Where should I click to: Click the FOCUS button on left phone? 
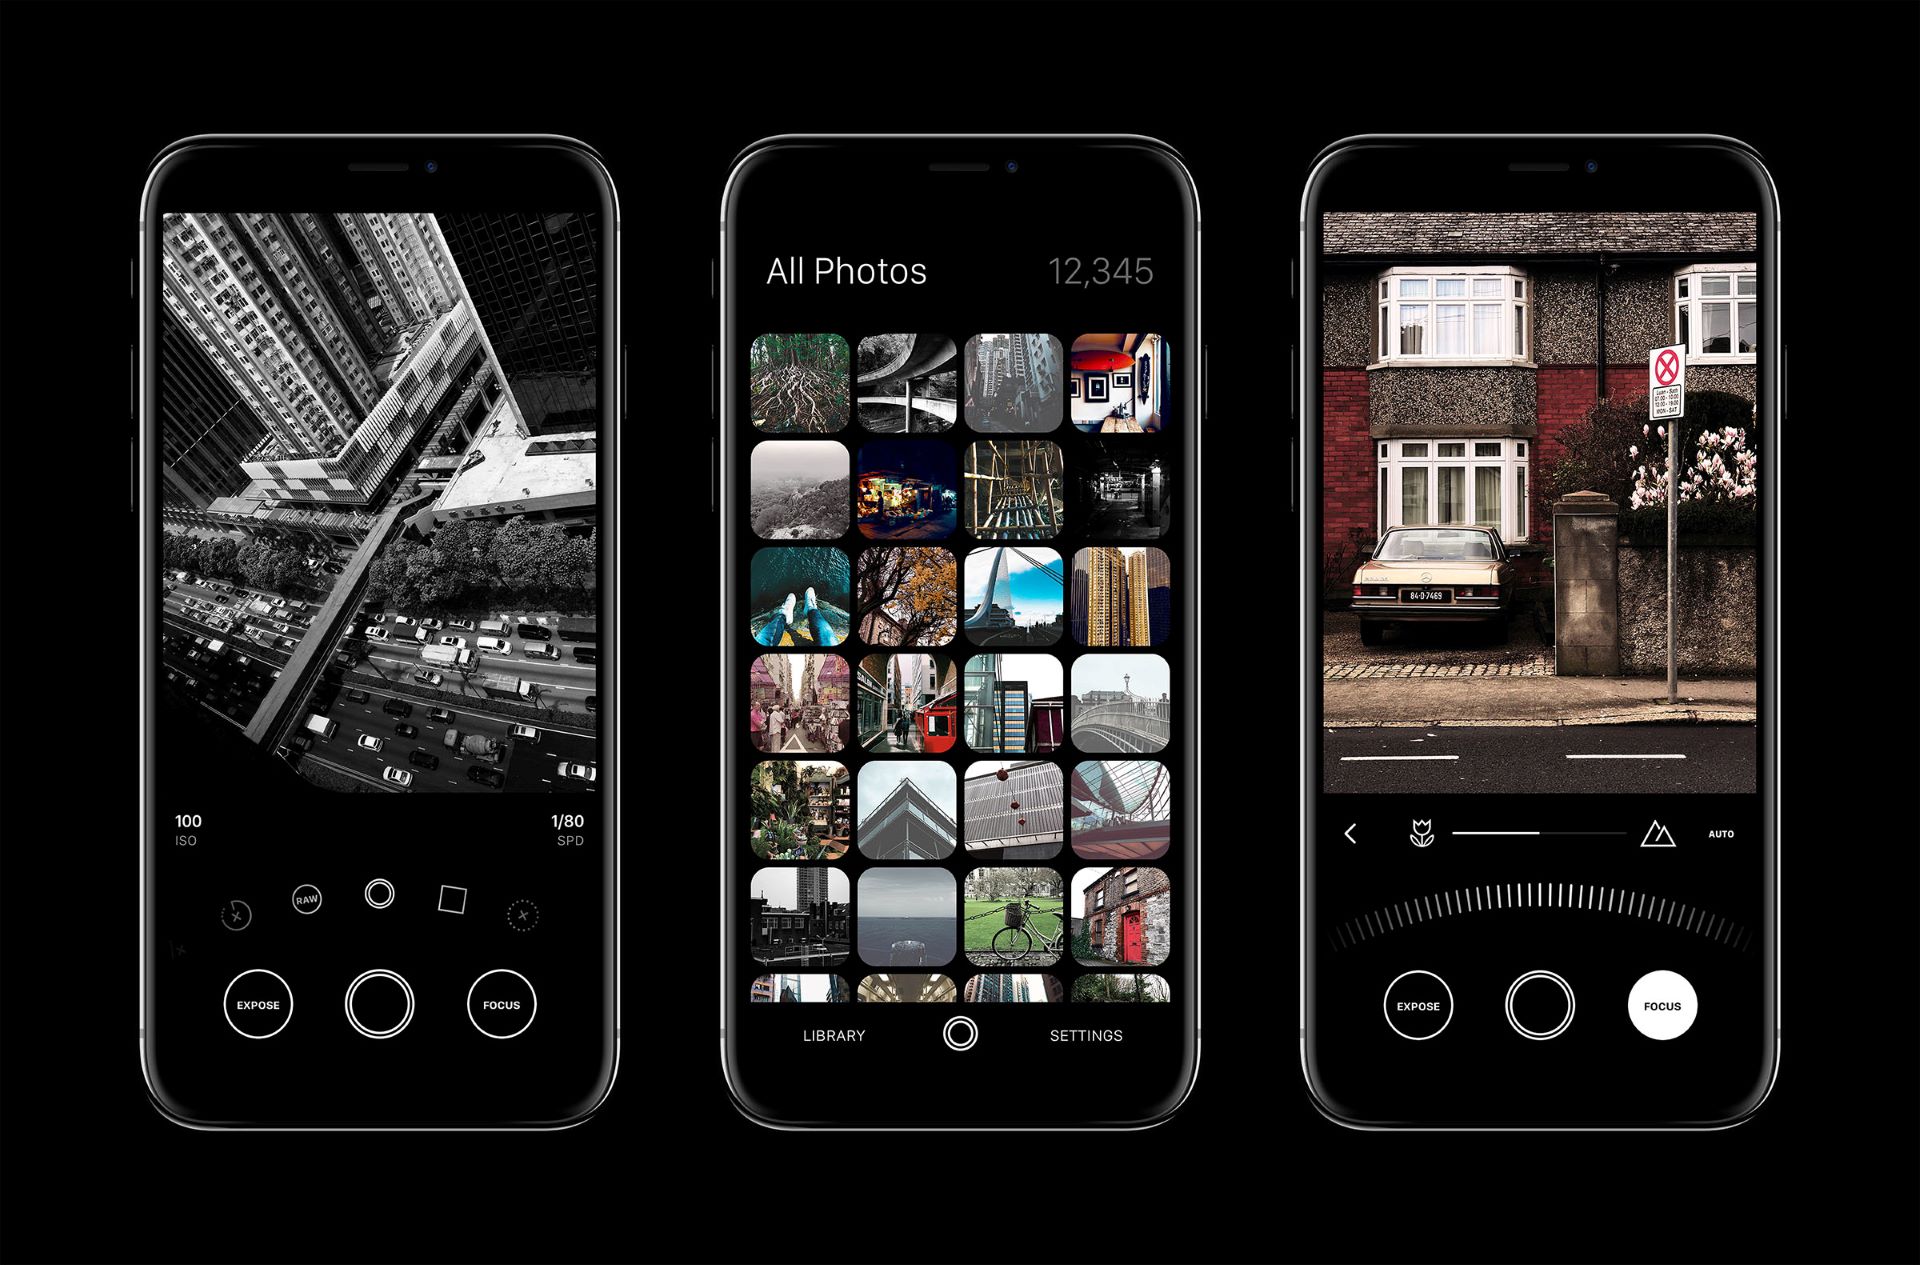pos(505,1005)
